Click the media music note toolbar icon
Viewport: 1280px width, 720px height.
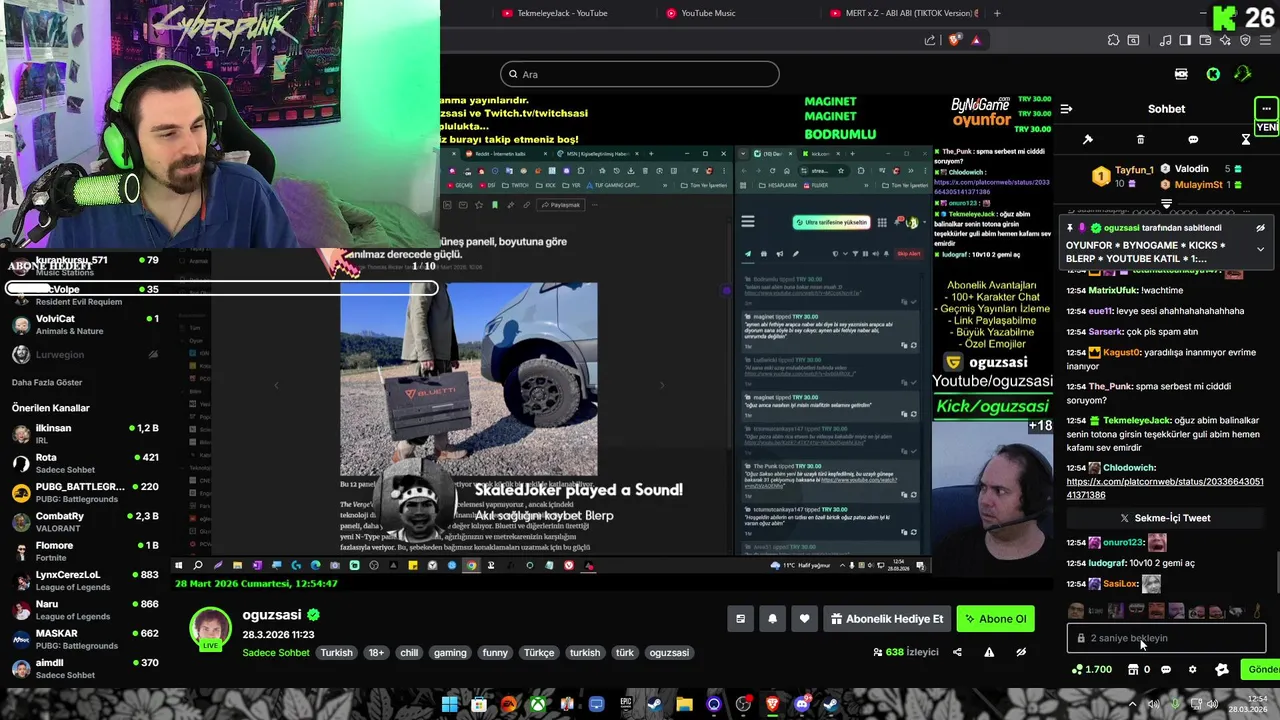click(x=1165, y=40)
